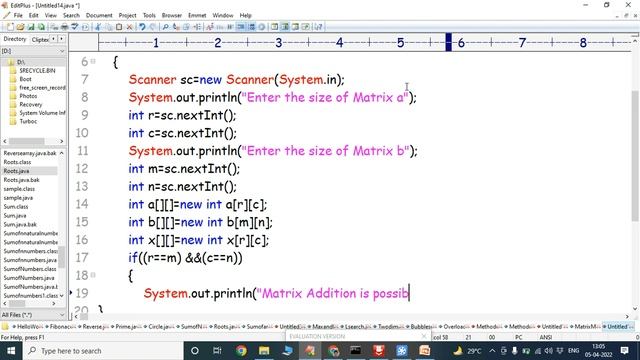640x360 pixels.
Task: Close the EVALUATION VERSION notice
Action: [424, 336]
